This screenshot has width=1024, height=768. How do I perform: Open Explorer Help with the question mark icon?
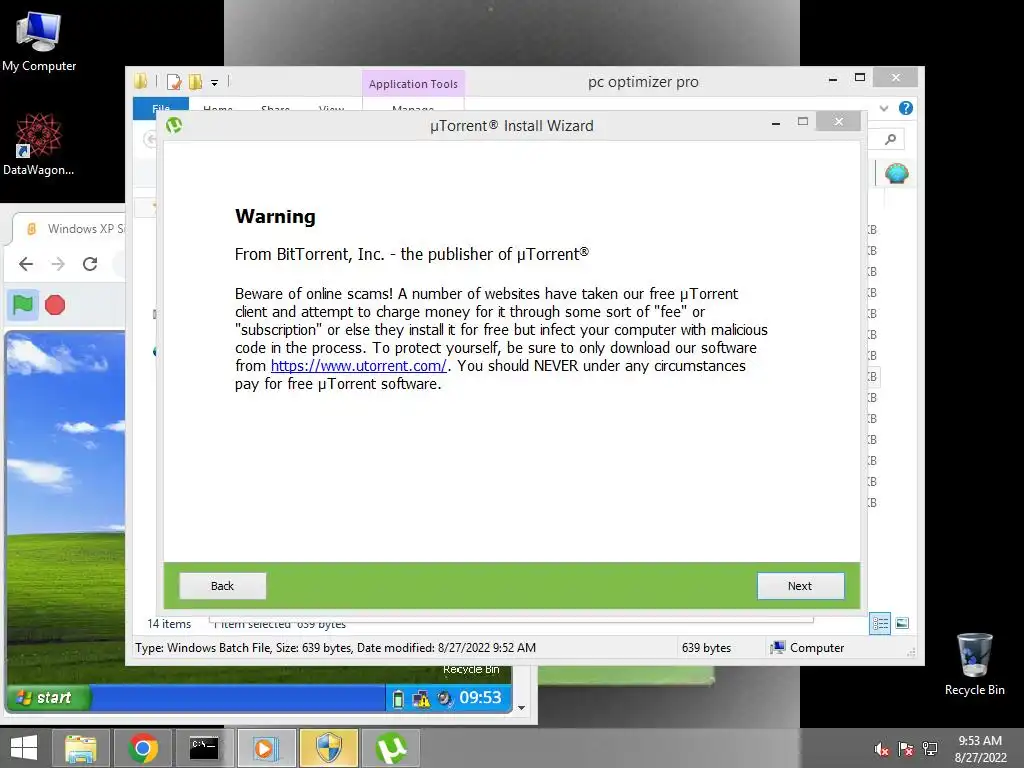point(906,108)
